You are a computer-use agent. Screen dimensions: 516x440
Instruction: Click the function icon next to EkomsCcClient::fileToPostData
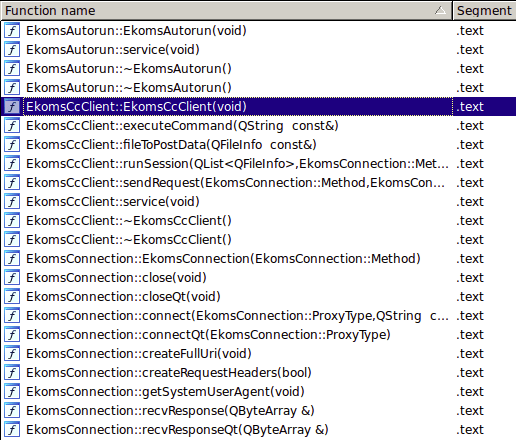(12, 145)
